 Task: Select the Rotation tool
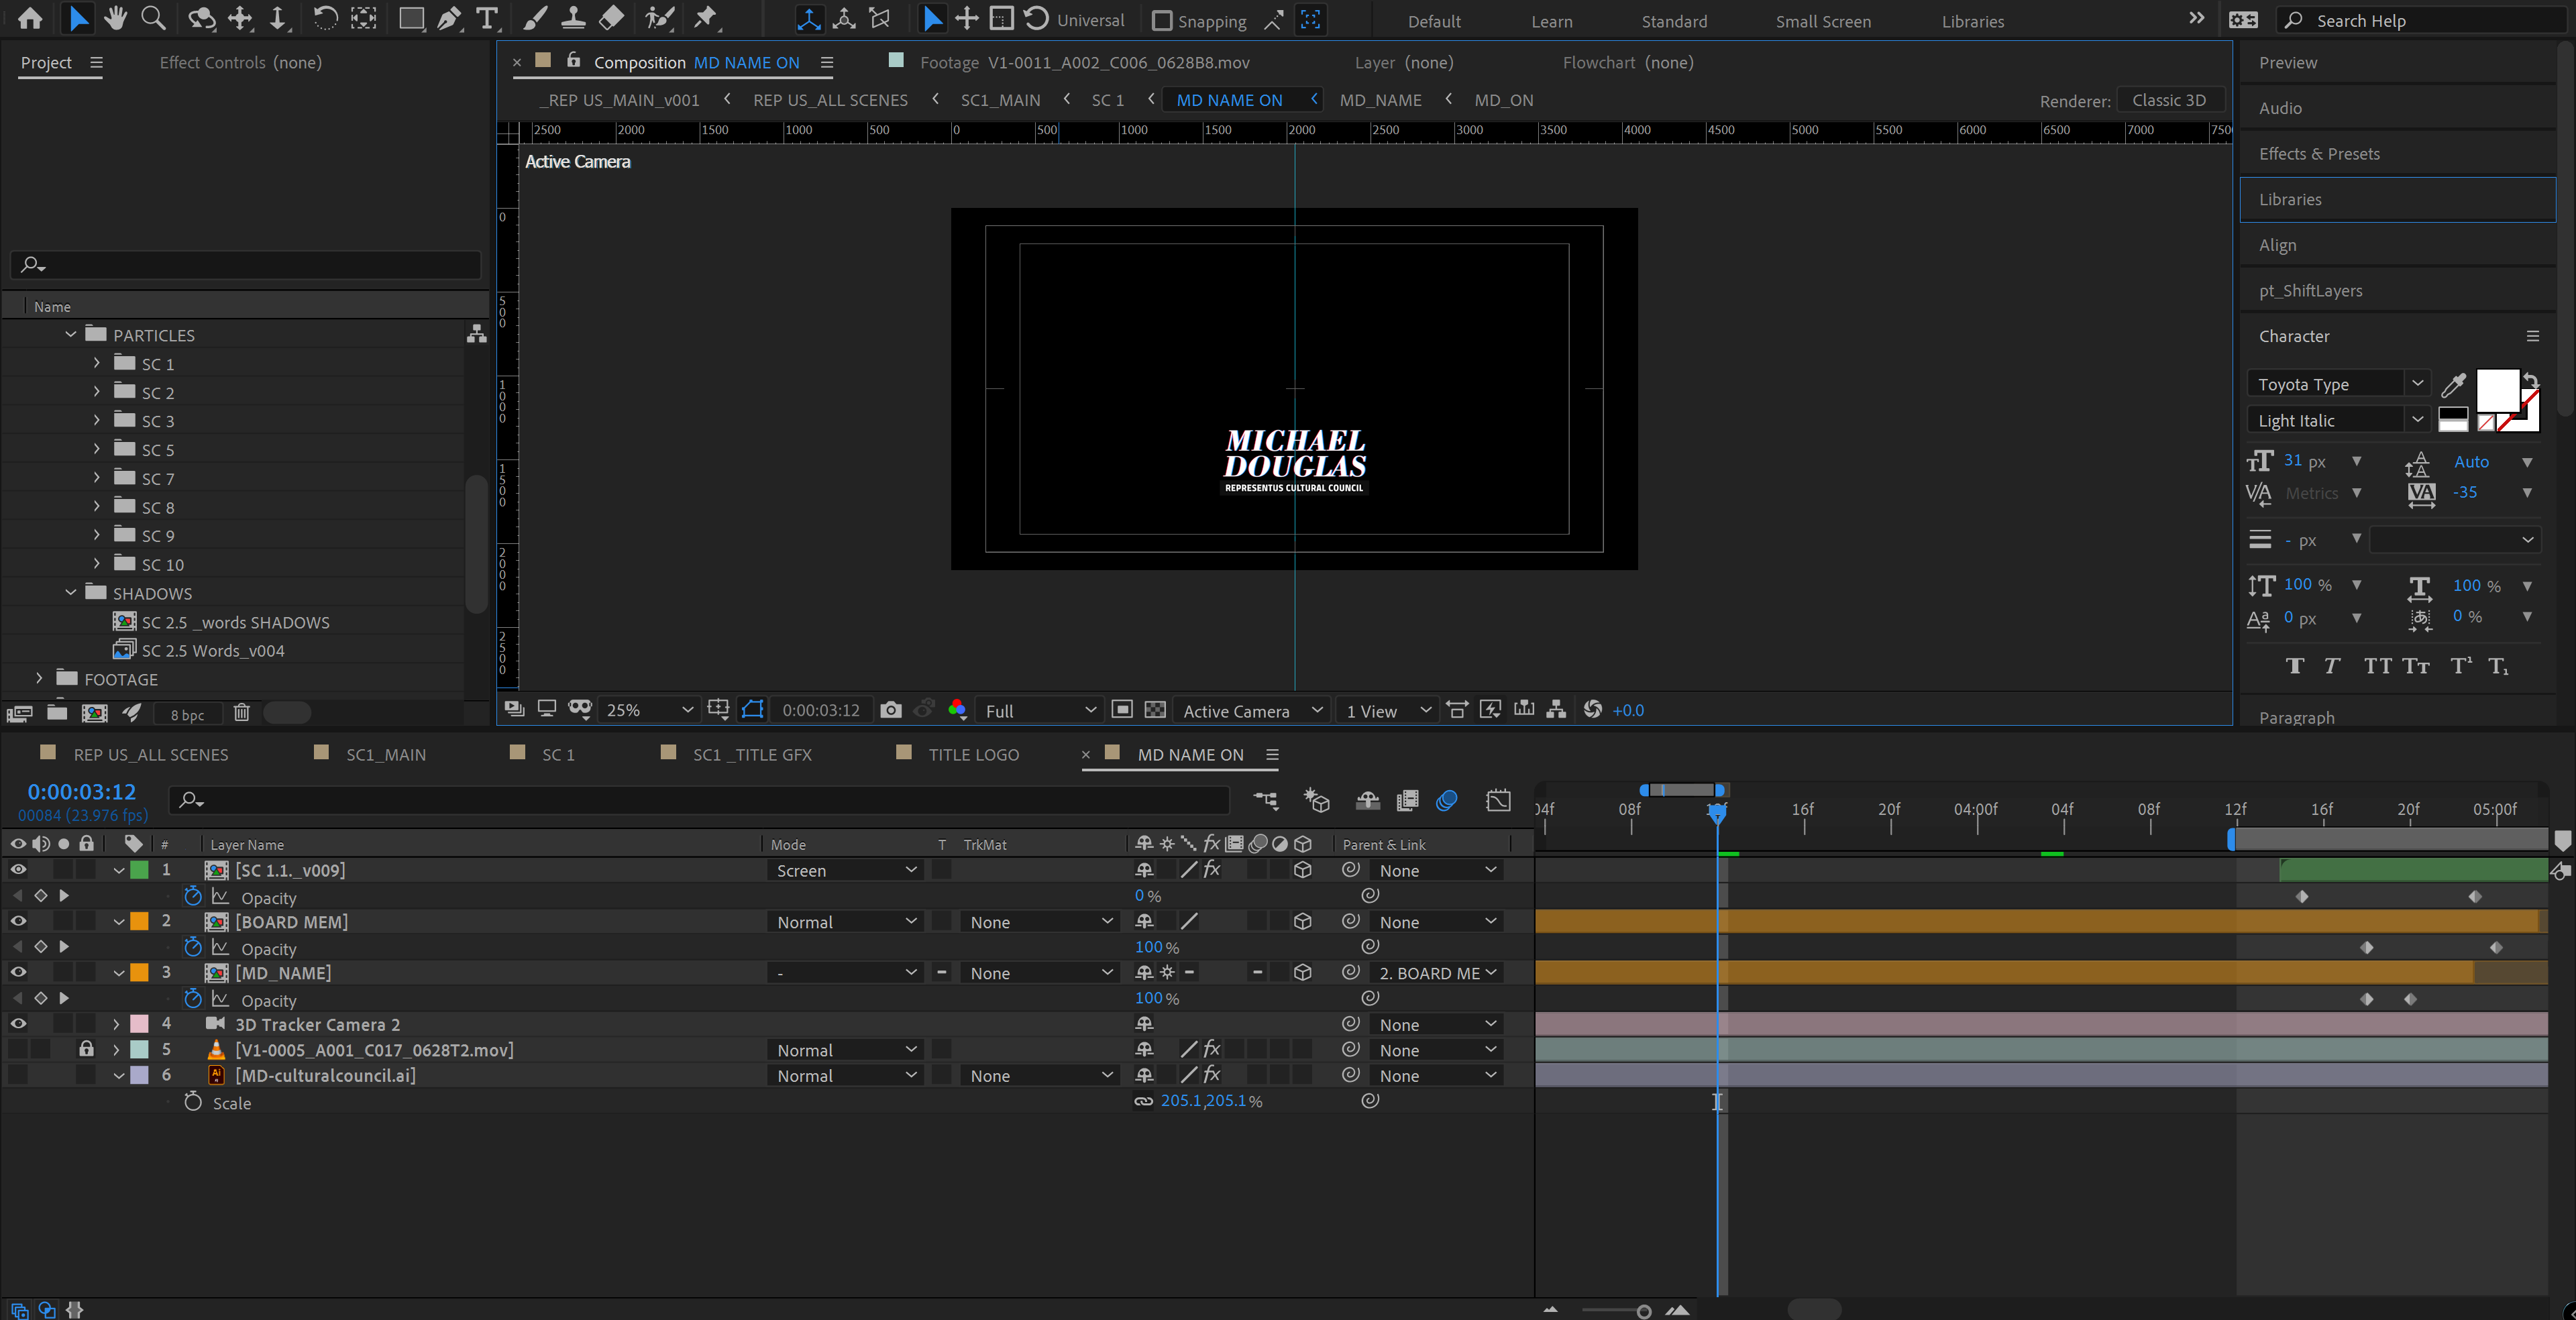pyautogui.click(x=325, y=18)
